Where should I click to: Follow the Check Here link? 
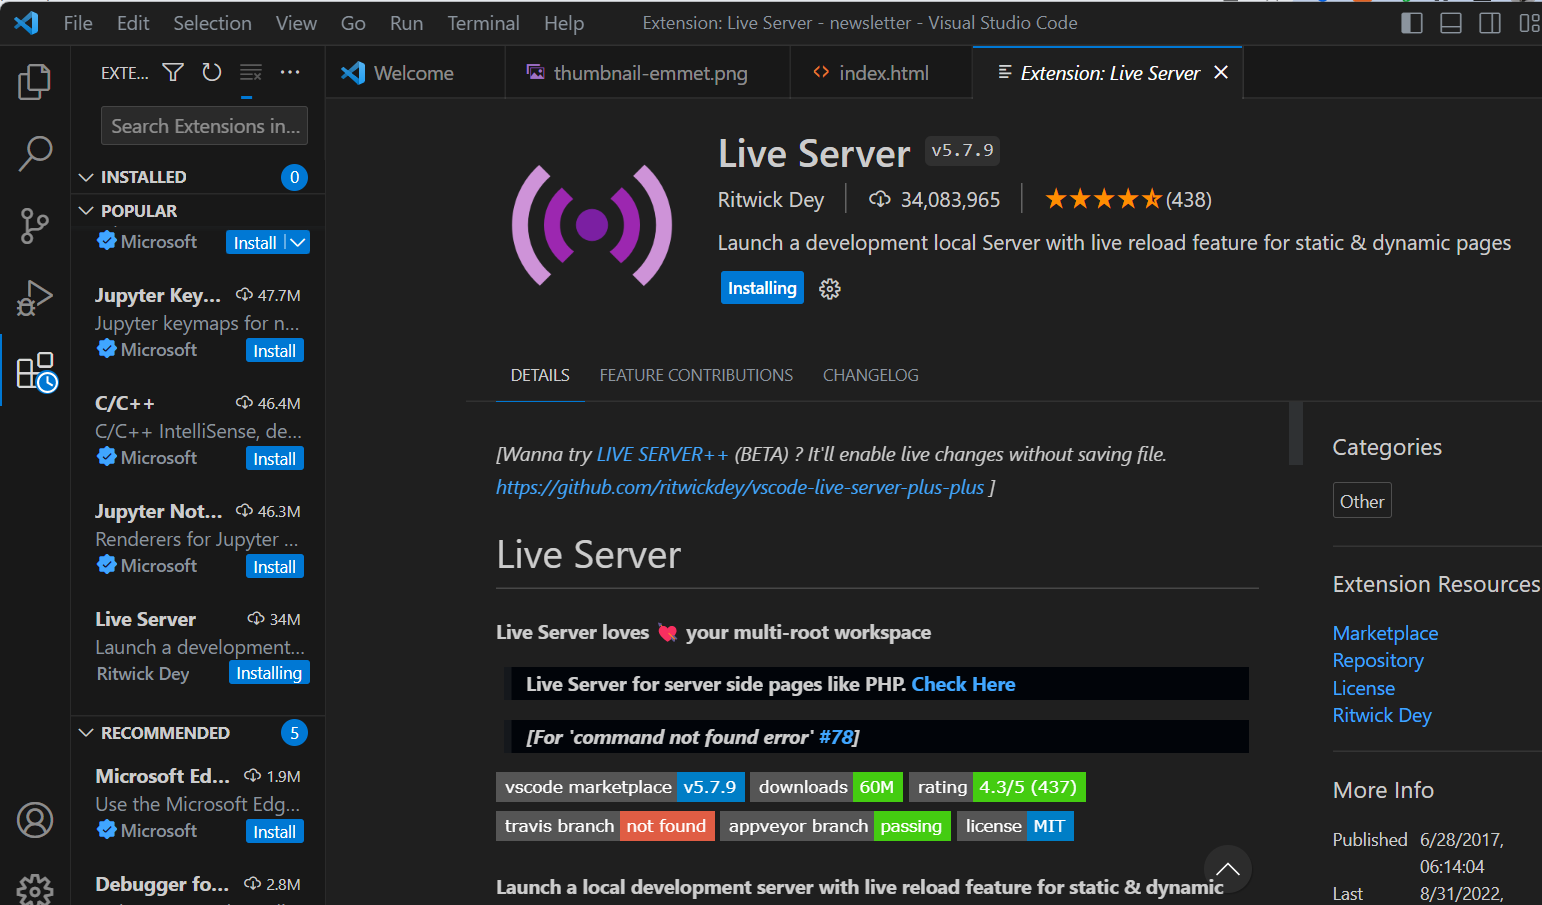963,684
